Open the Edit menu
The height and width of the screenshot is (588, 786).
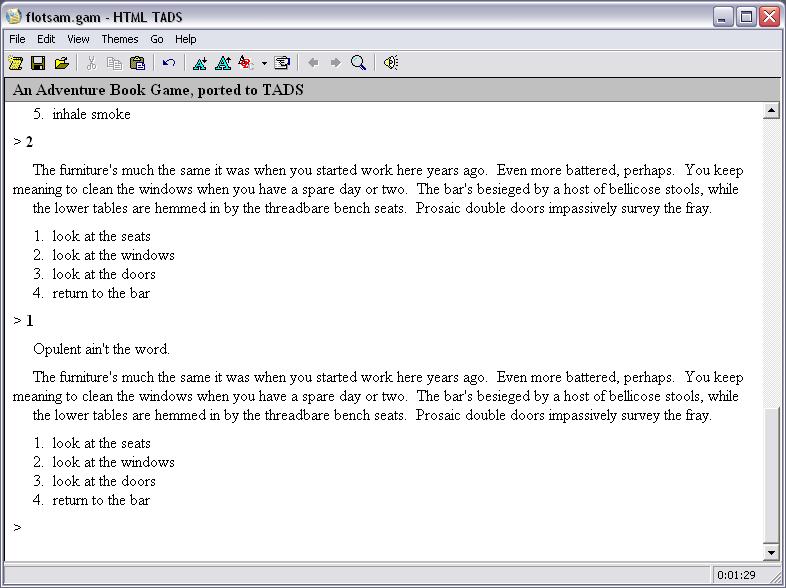coord(46,39)
